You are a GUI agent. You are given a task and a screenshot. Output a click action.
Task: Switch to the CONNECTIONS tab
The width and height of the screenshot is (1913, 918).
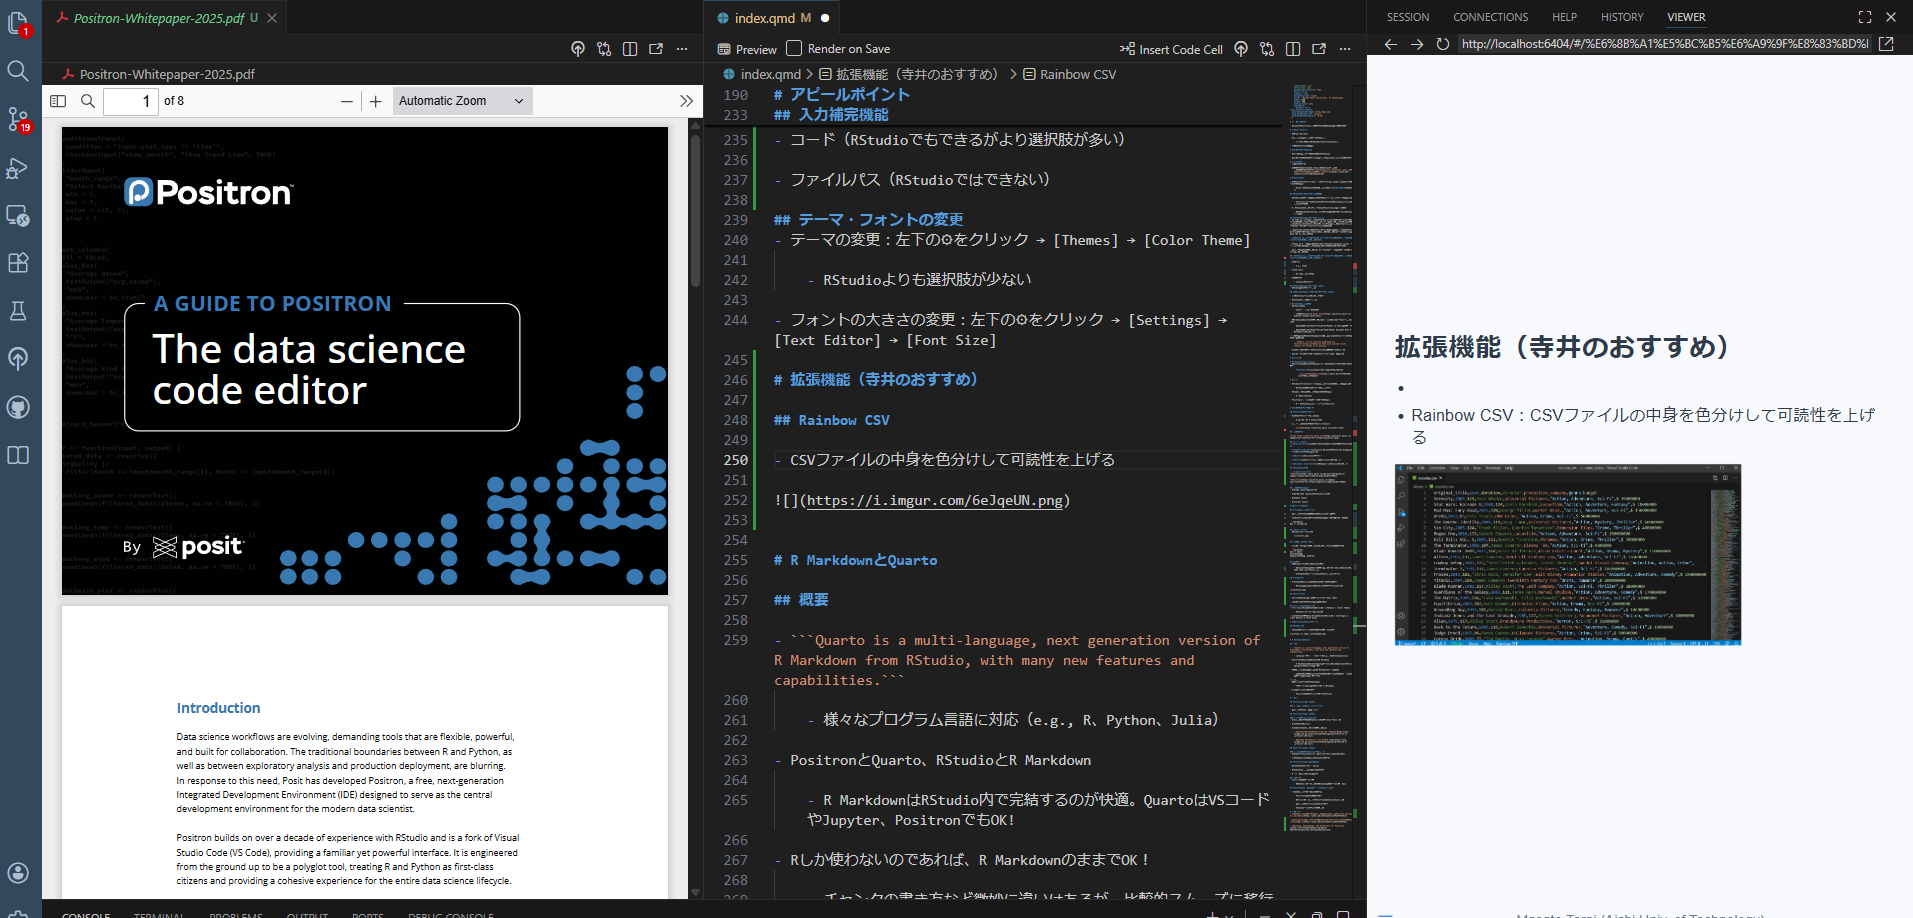(x=1490, y=17)
